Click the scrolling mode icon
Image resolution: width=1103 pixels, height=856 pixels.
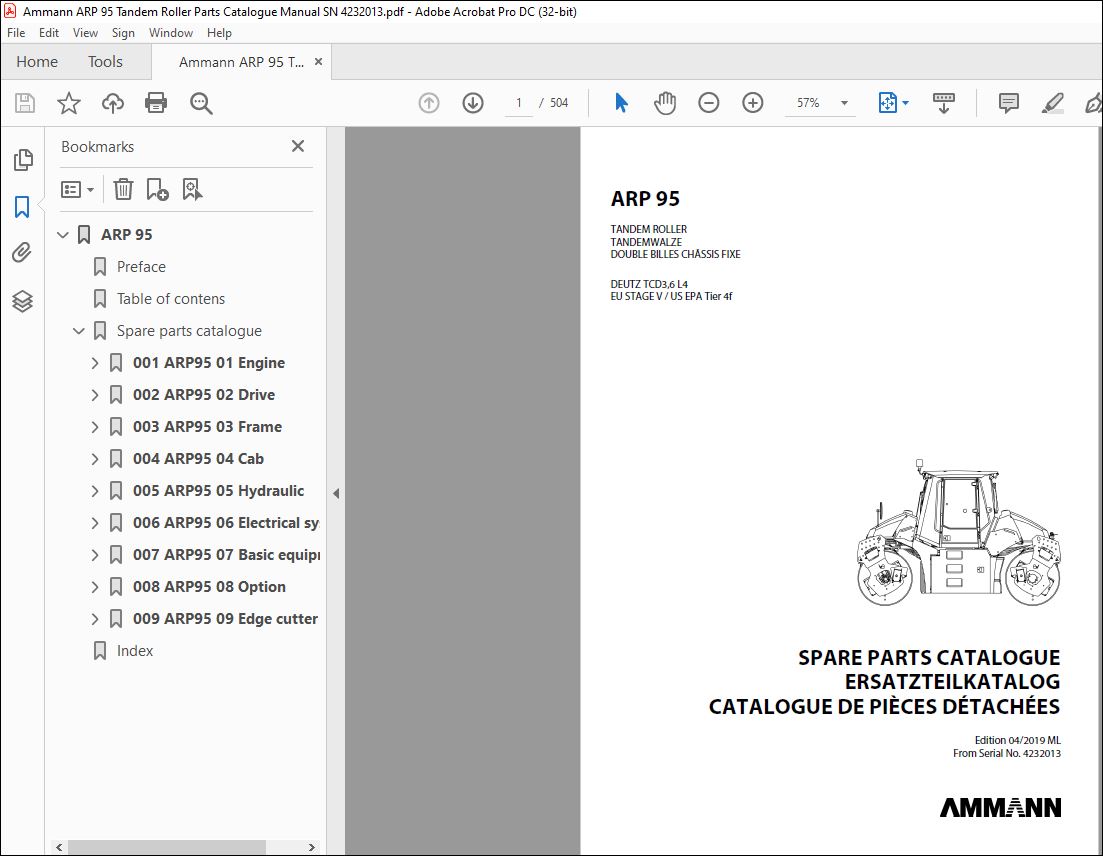point(943,103)
